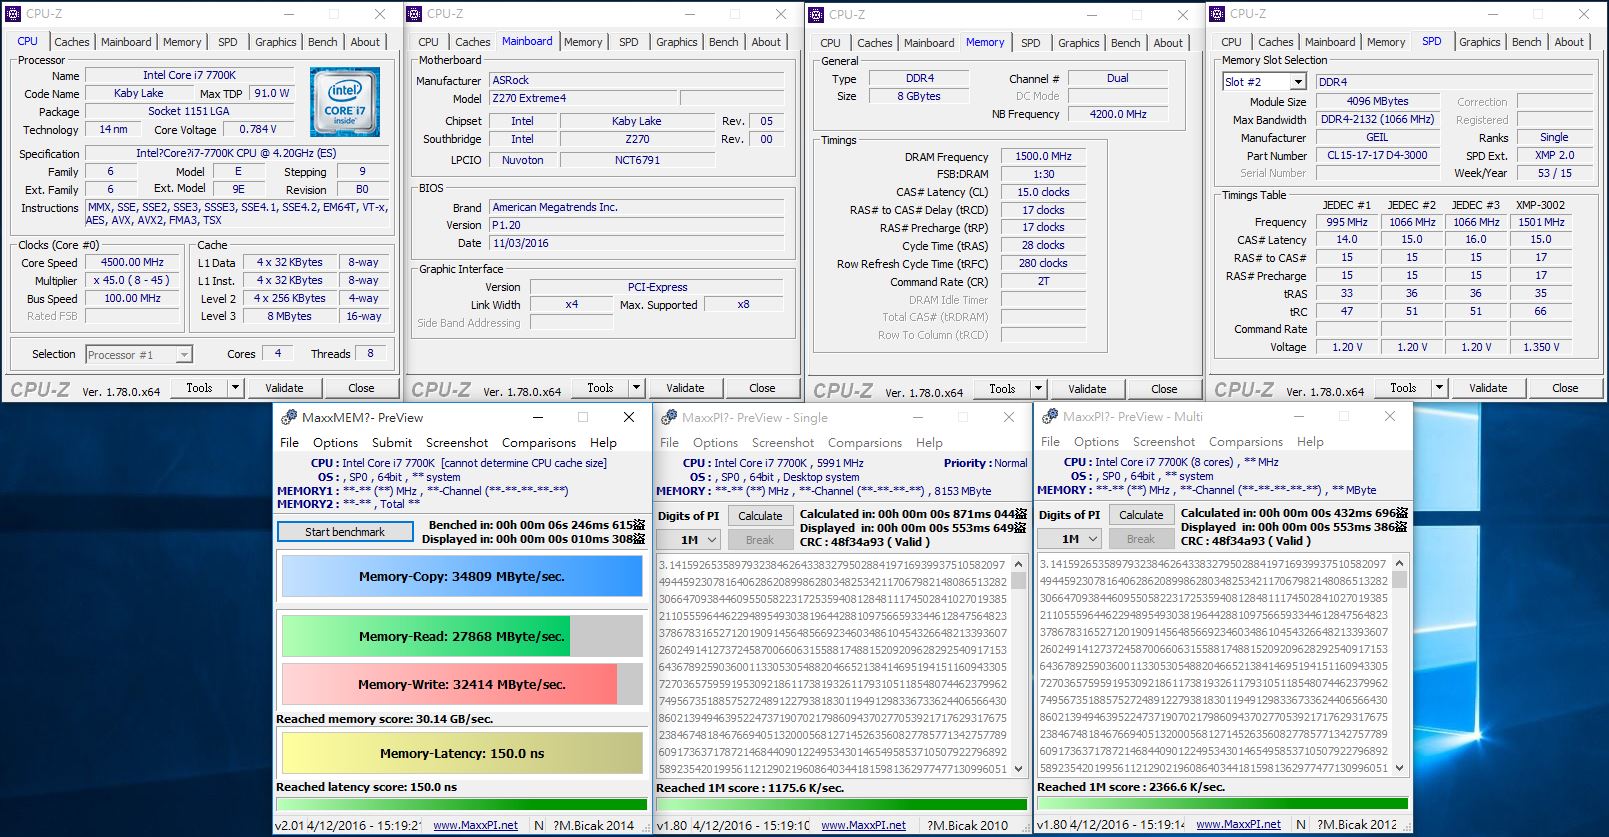Click Close in the Memory CPU-Z window

tap(1164, 389)
